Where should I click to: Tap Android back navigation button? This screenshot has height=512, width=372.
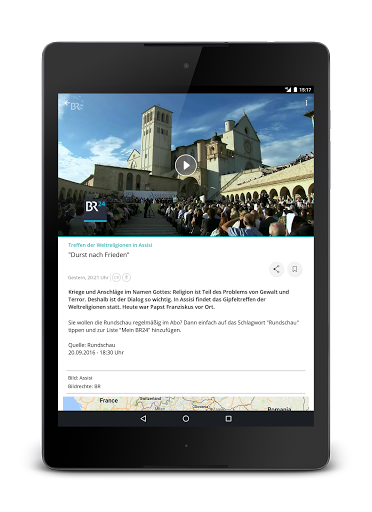click(x=143, y=418)
